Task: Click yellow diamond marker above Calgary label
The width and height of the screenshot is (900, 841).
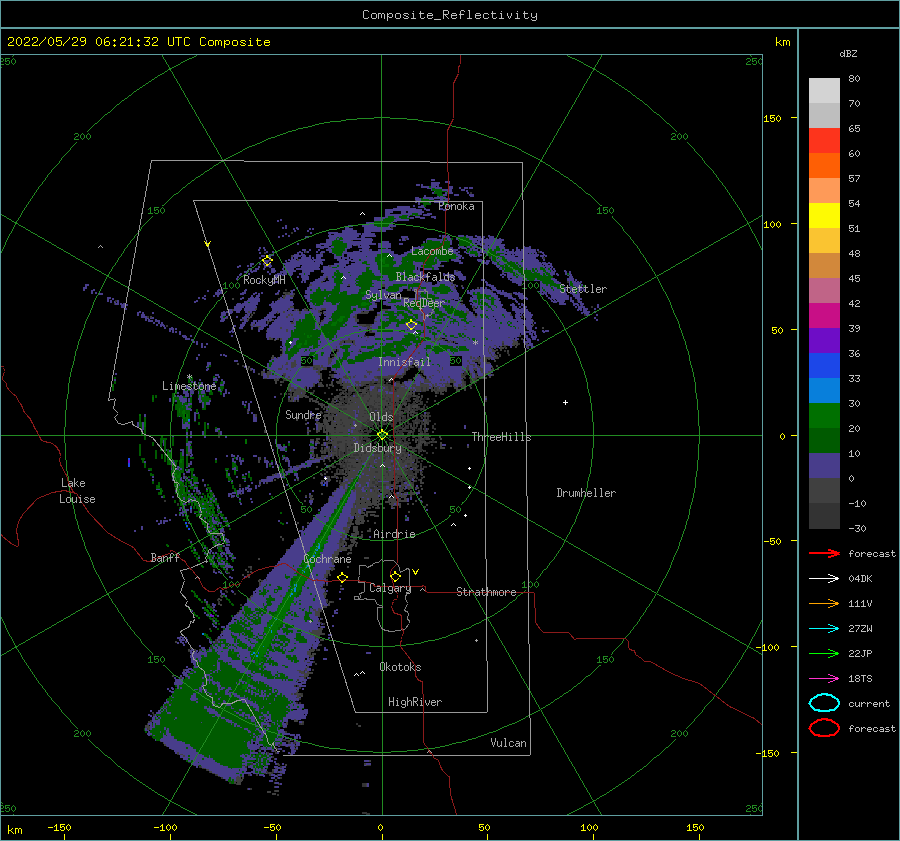Action: tap(395, 576)
